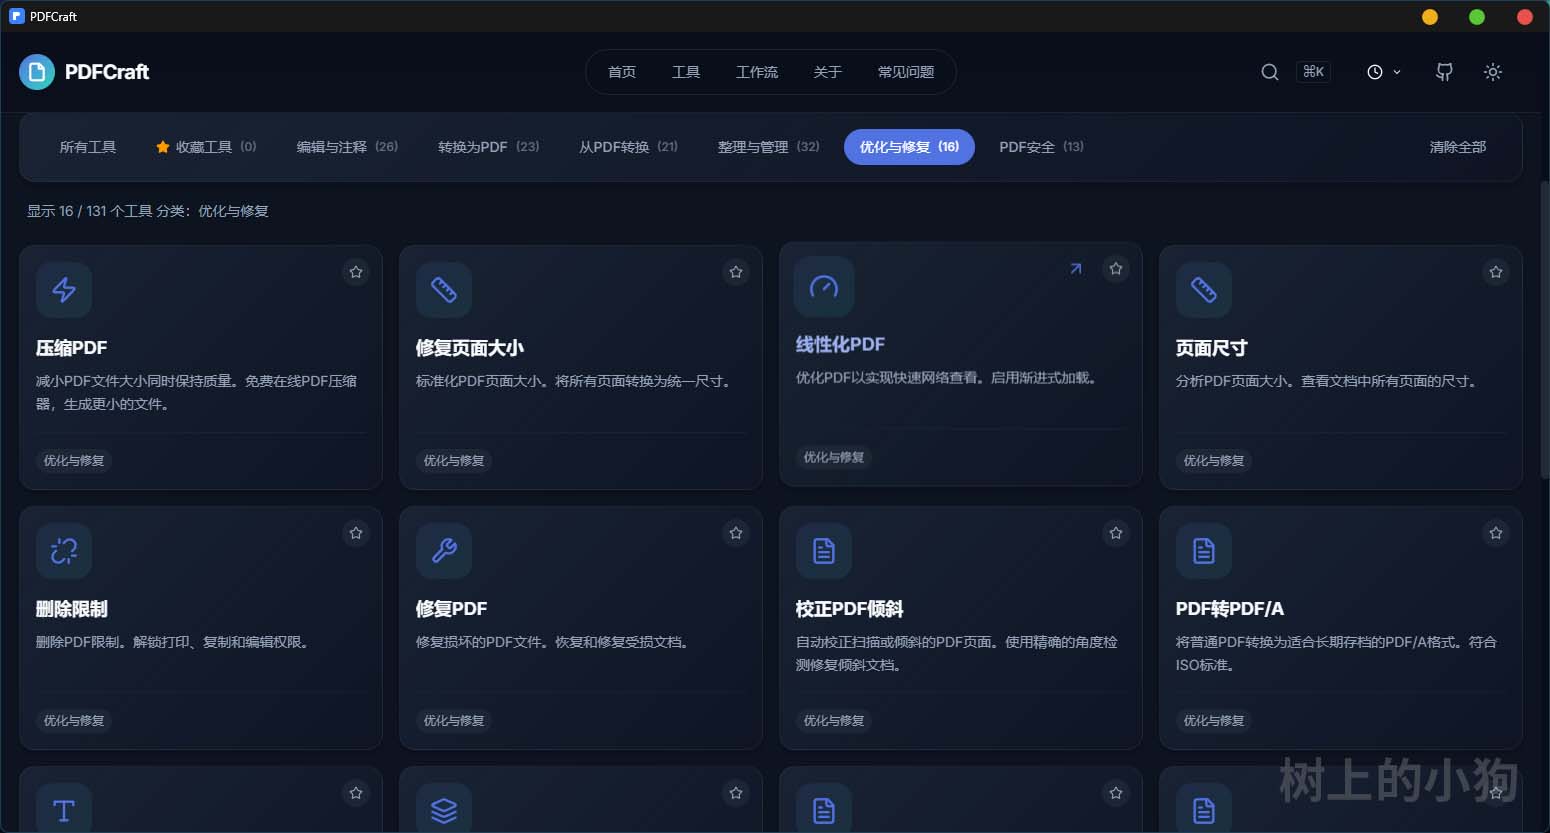
Task: Open the 压缩PDF tool title
Action: [71, 348]
